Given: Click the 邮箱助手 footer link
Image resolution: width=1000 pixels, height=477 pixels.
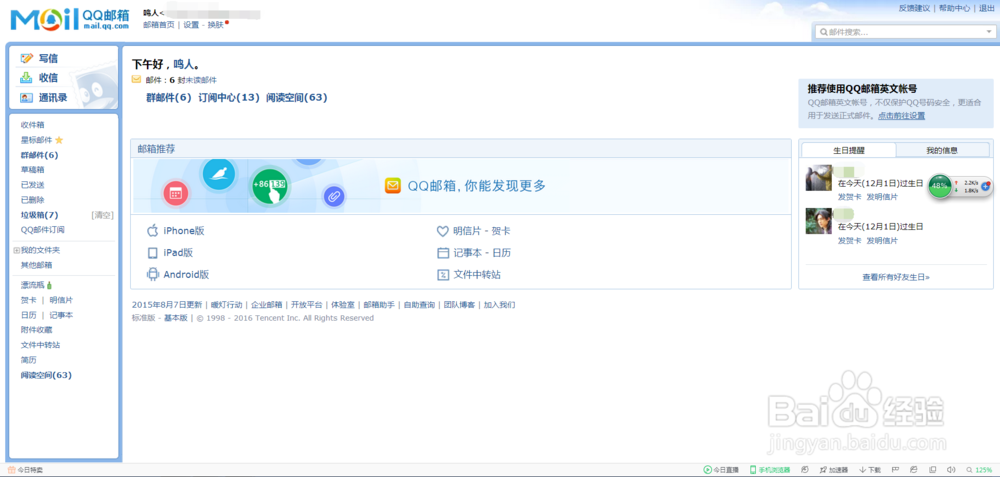Looking at the screenshot, I should 379,305.
